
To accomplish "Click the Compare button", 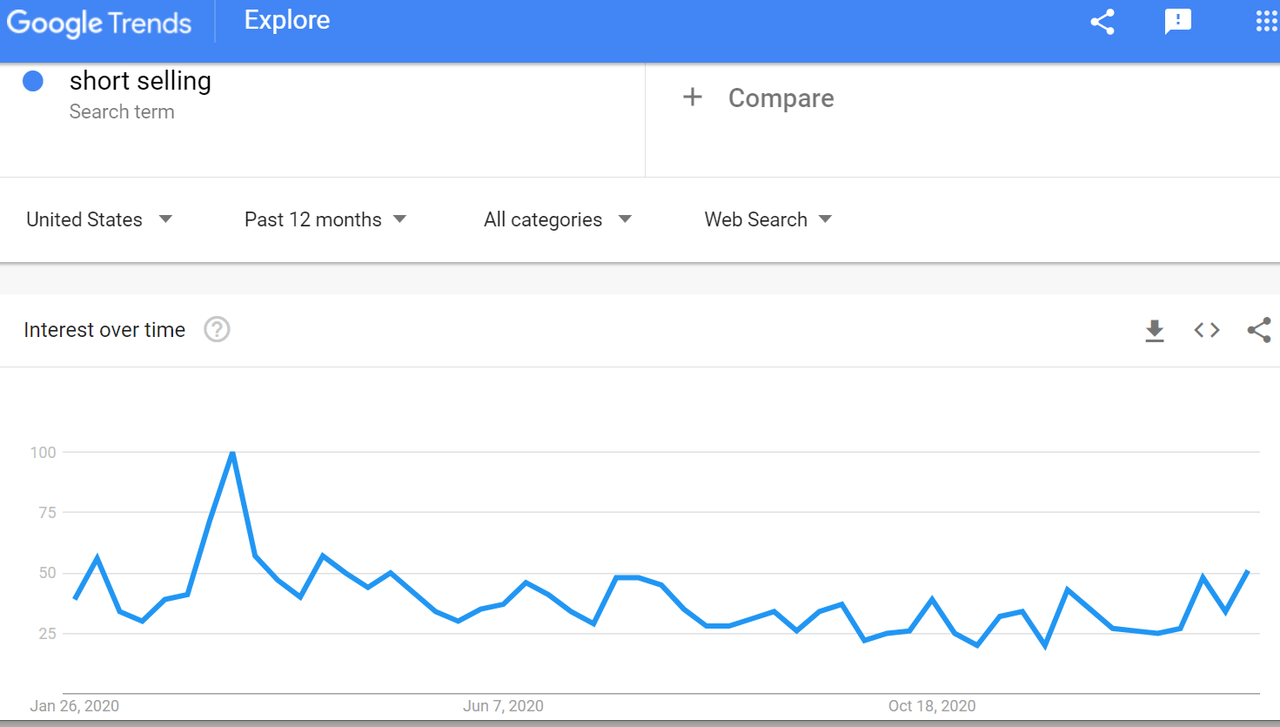I will pyautogui.click(x=780, y=98).
